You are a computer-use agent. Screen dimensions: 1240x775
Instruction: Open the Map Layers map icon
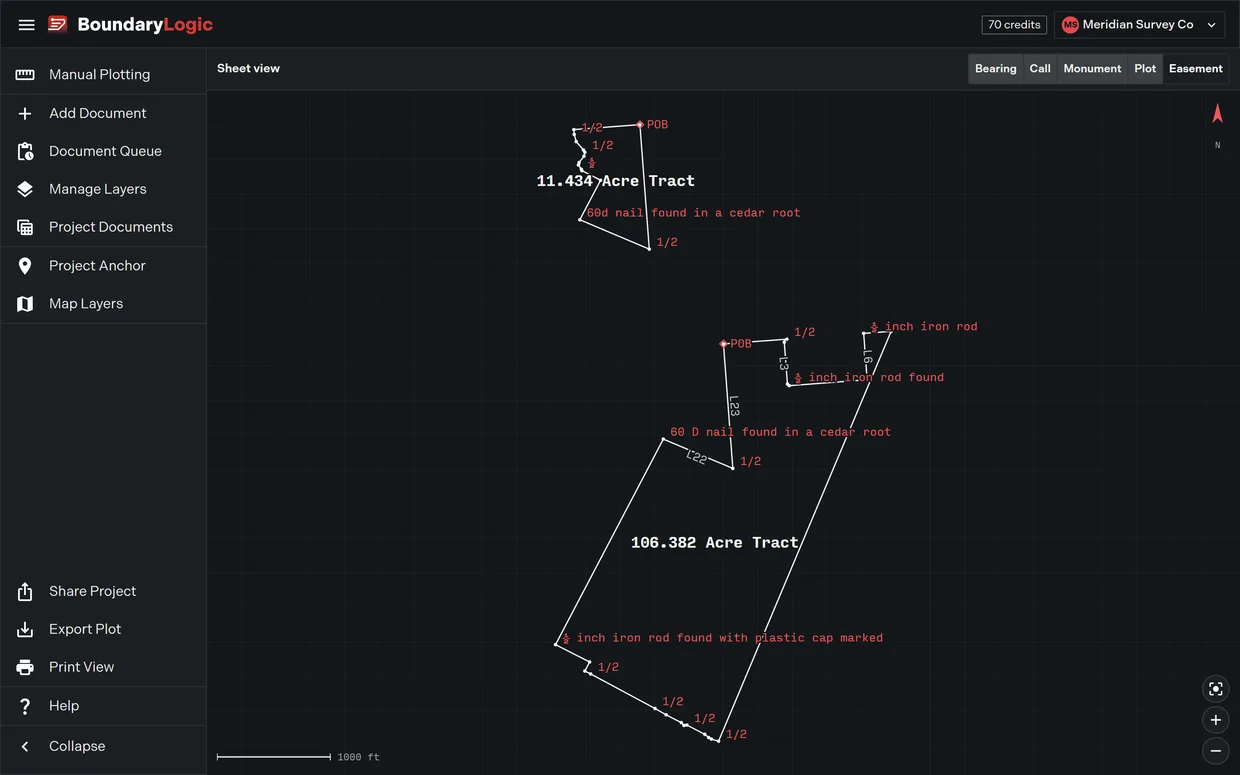[25, 303]
